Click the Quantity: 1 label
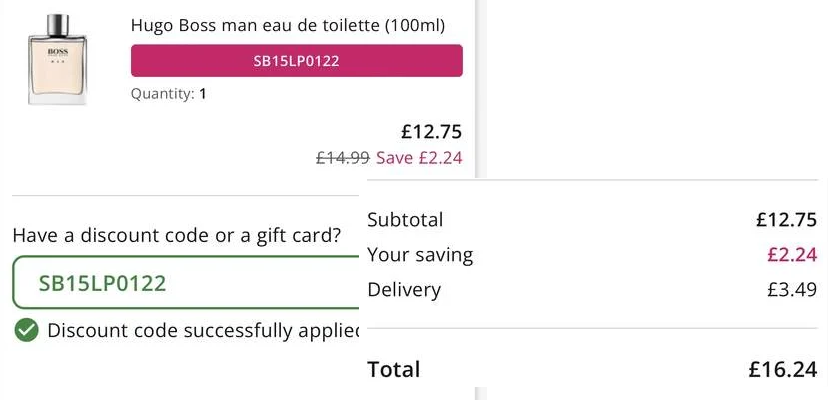The width and height of the screenshot is (828, 400). coord(168,94)
